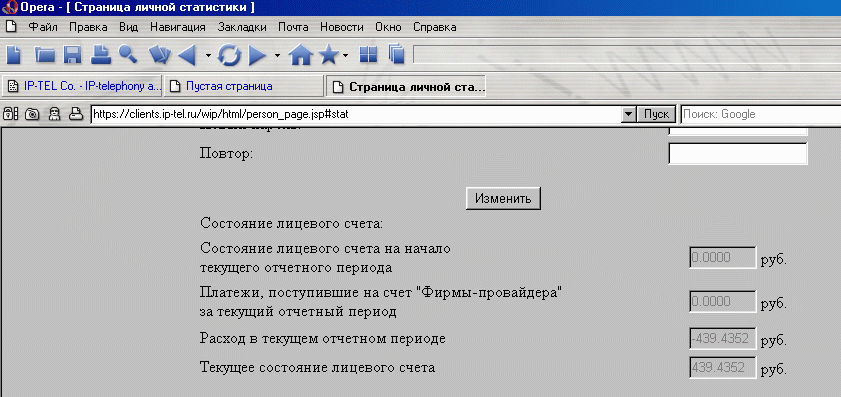Viewport: 841px width, 397px height.
Task: Click the Save floppy disk icon
Action: pos(72,55)
